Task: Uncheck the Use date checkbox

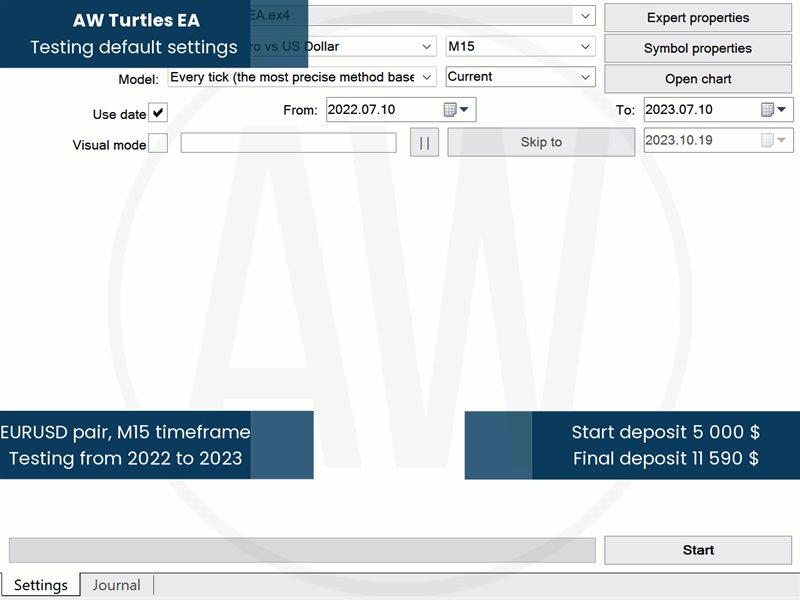Action: click(x=158, y=113)
